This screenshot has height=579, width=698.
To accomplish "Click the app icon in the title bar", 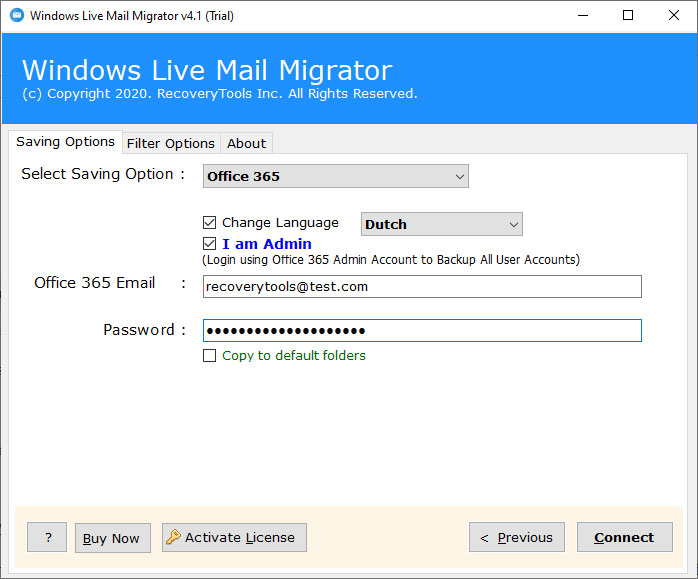I will point(17,16).
